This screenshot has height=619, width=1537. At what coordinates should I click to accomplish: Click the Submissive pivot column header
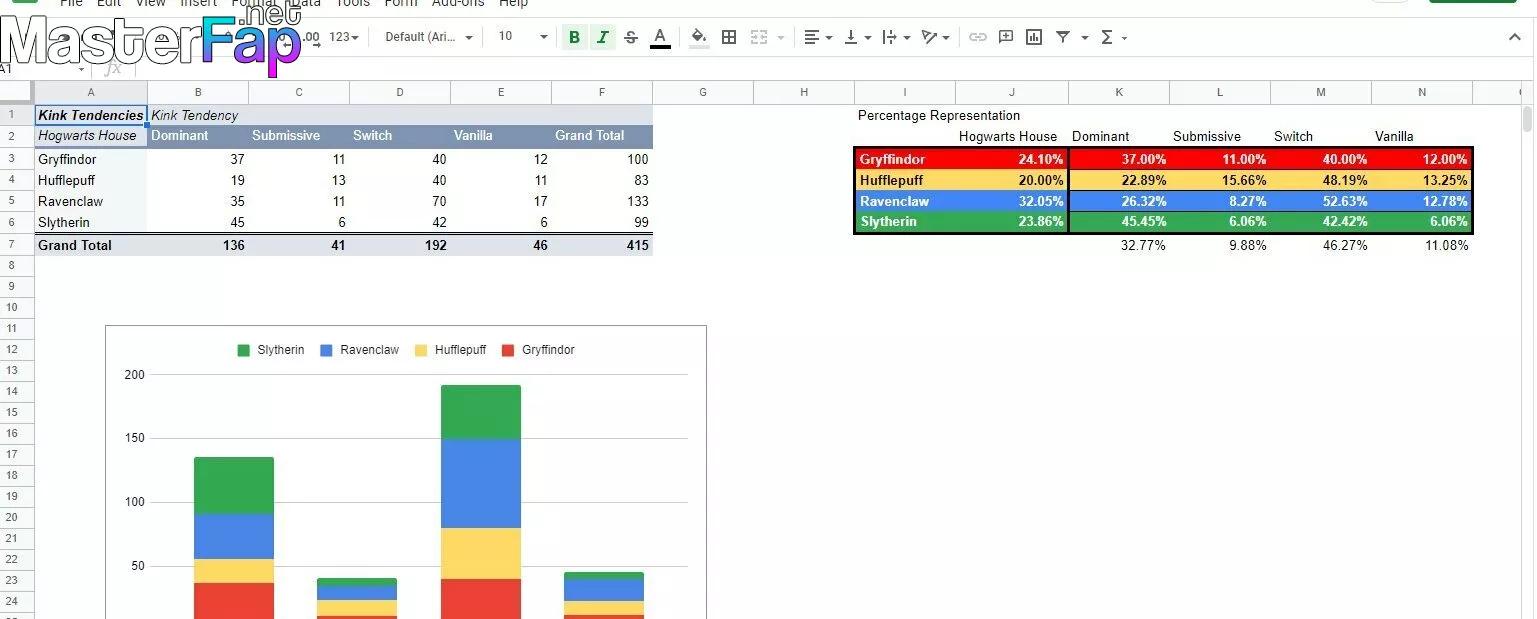click(299, 136)
